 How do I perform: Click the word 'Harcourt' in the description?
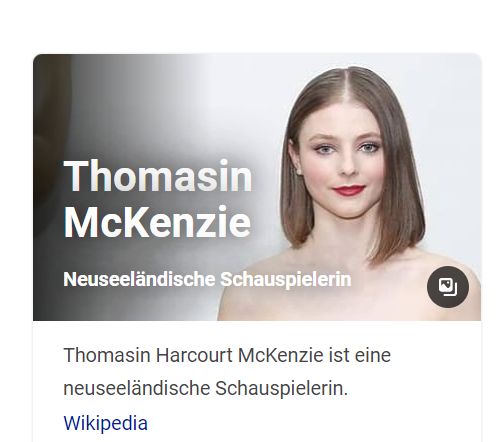click(x=194, y=355)
